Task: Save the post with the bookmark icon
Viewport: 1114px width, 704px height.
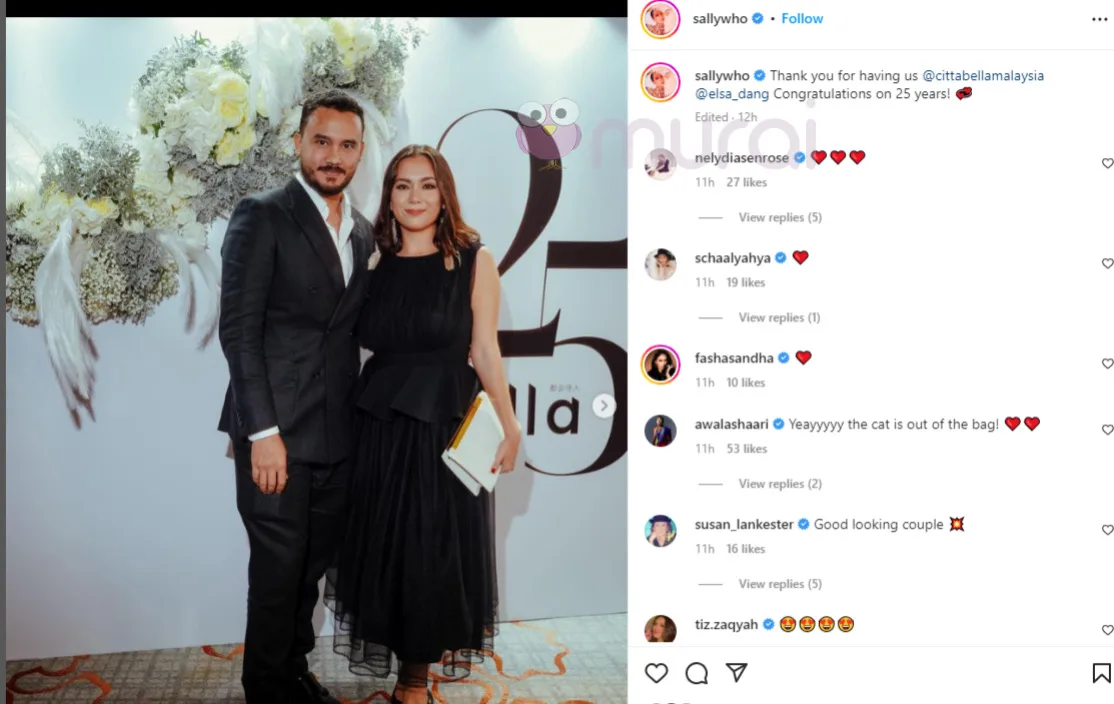Action: coord(1101,673)
